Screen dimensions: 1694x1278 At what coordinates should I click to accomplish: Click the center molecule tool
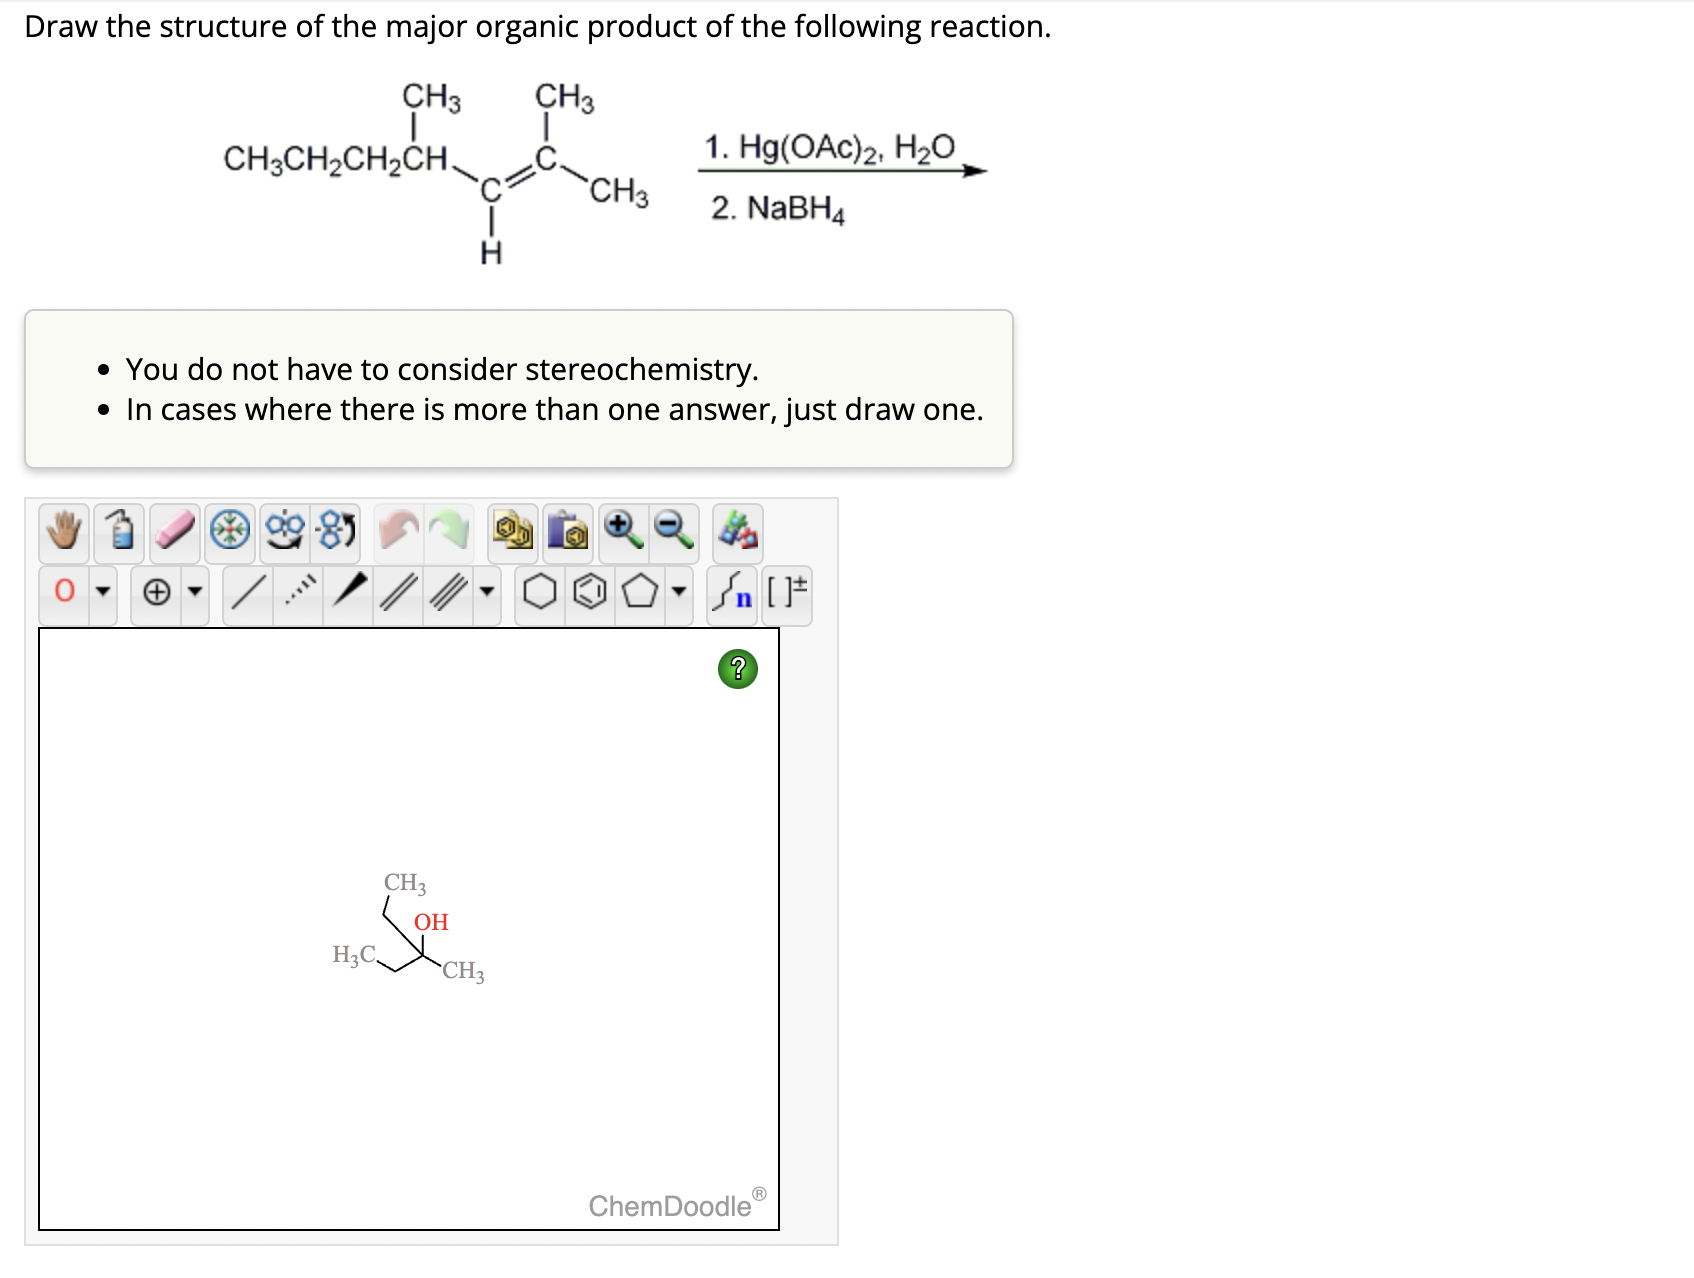click(229, 531)
